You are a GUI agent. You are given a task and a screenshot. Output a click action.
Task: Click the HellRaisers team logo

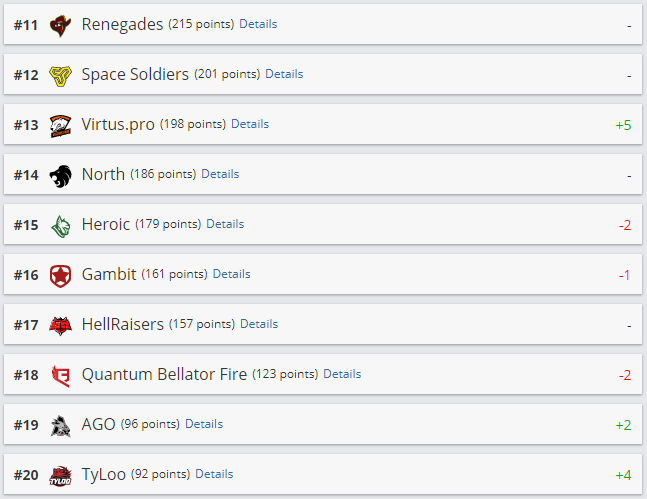[61, 324]
